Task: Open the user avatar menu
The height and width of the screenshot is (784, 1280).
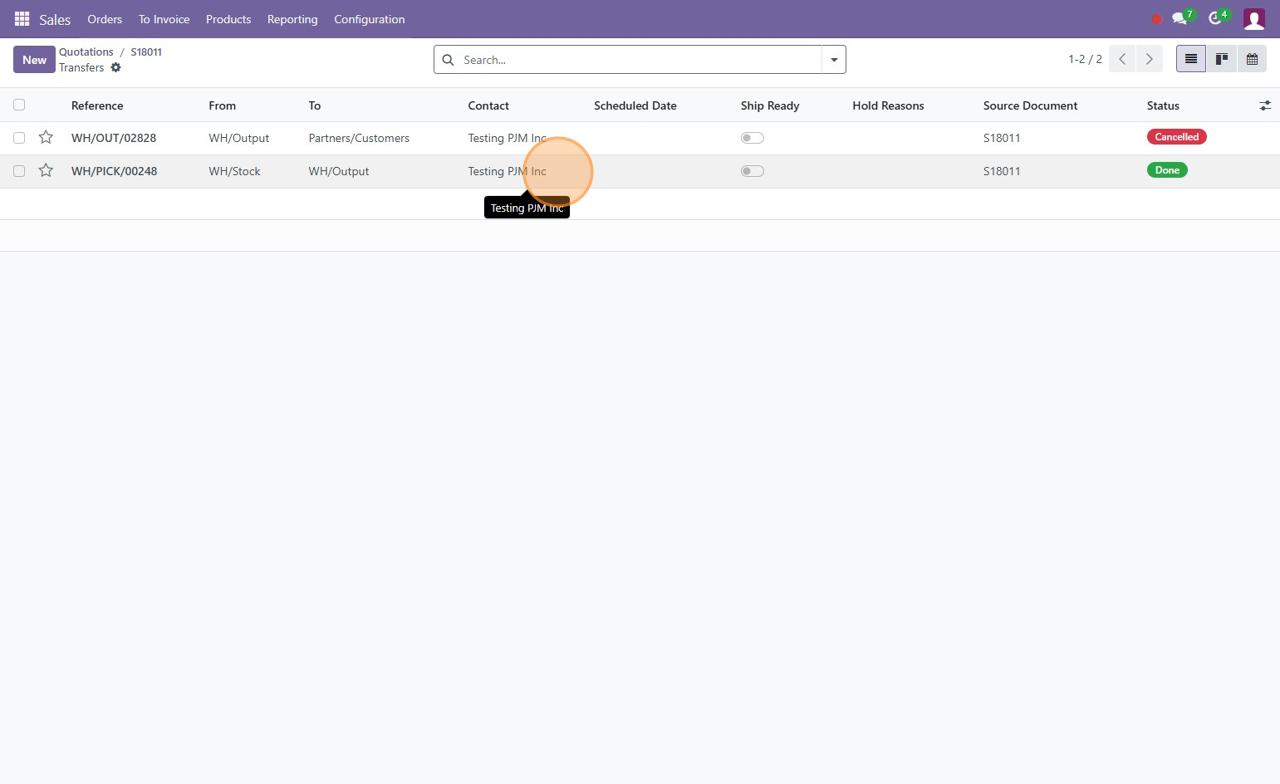Action: click(1253, 19)
